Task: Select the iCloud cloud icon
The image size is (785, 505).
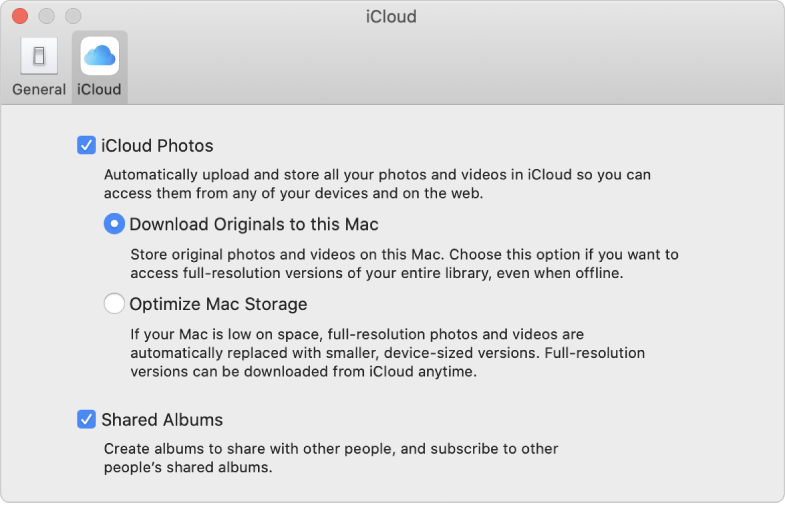Action: click(99, 56)
